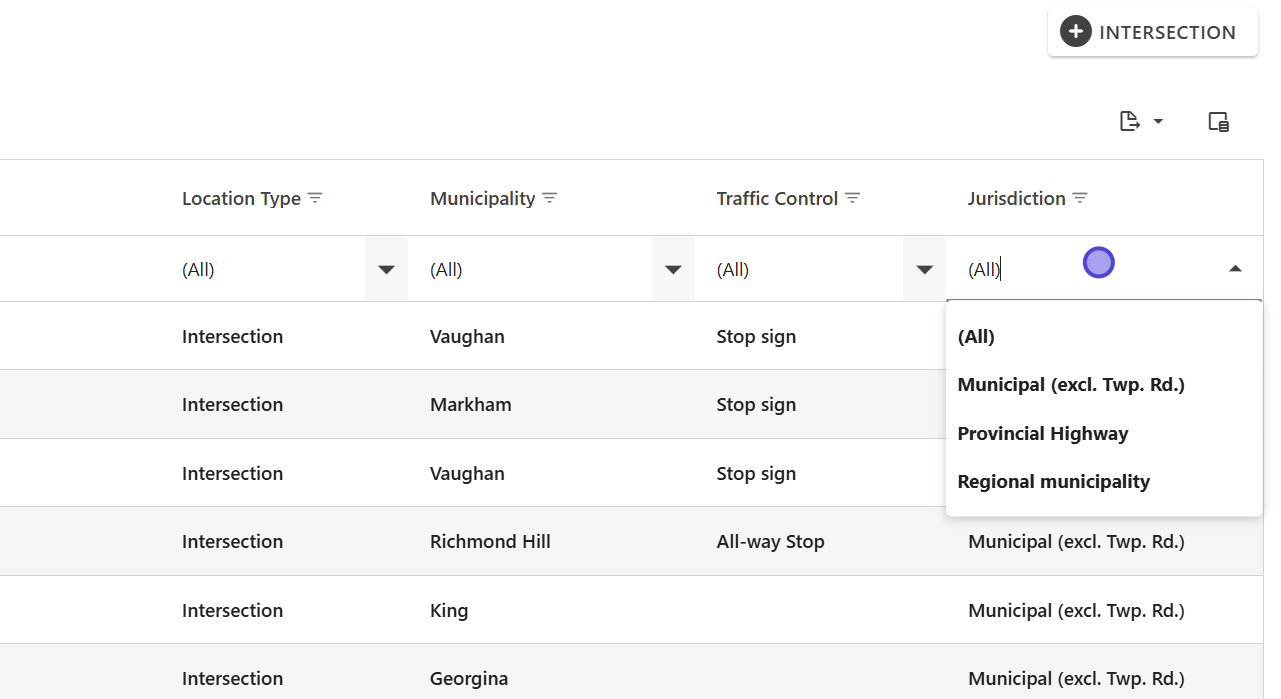
Task: Expand the Traffic Control filter dropdown
Action: (924, 269)
